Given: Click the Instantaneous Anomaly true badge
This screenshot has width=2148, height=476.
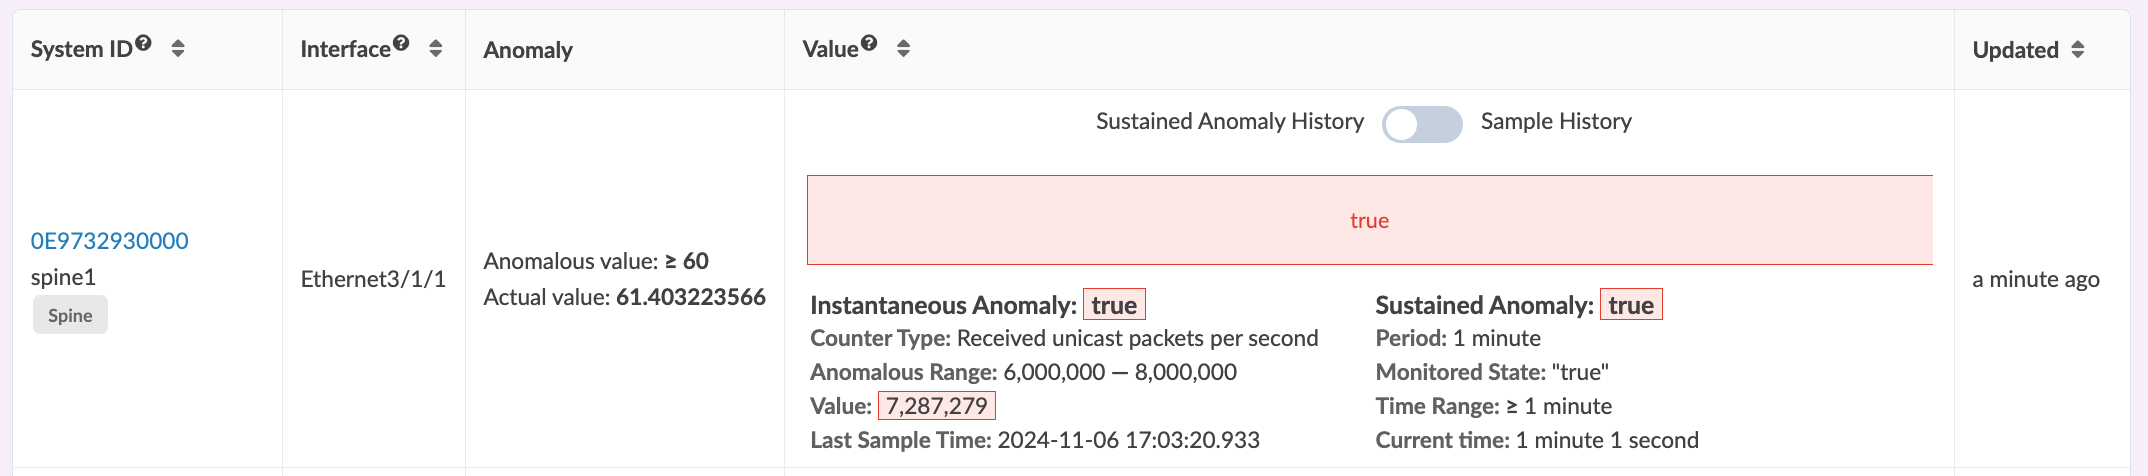Looking at the screenshot, I should click(x=1114, y=305).
